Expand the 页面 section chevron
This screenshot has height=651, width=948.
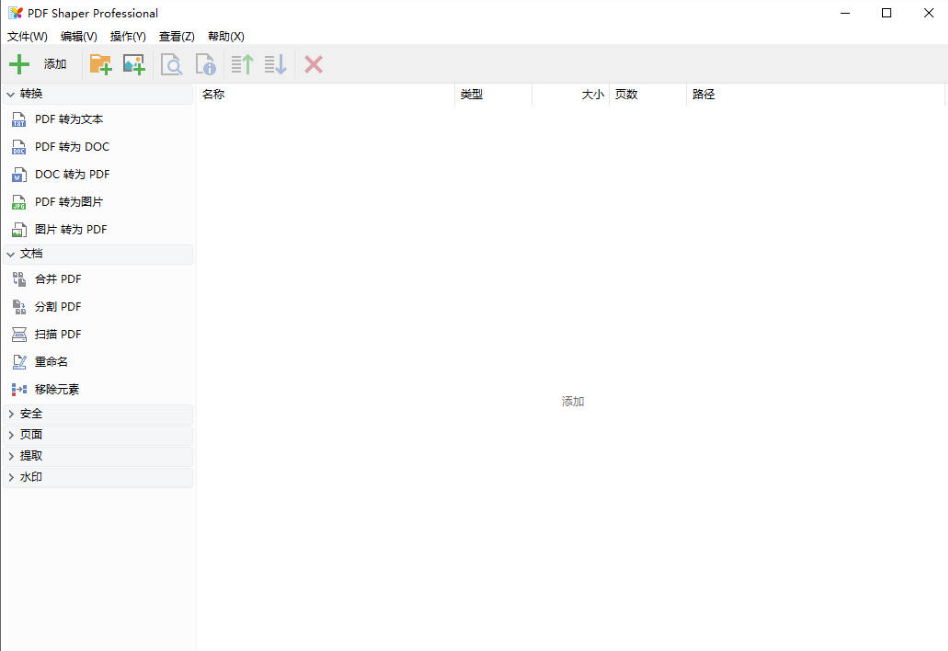click(x=10, y=435)
